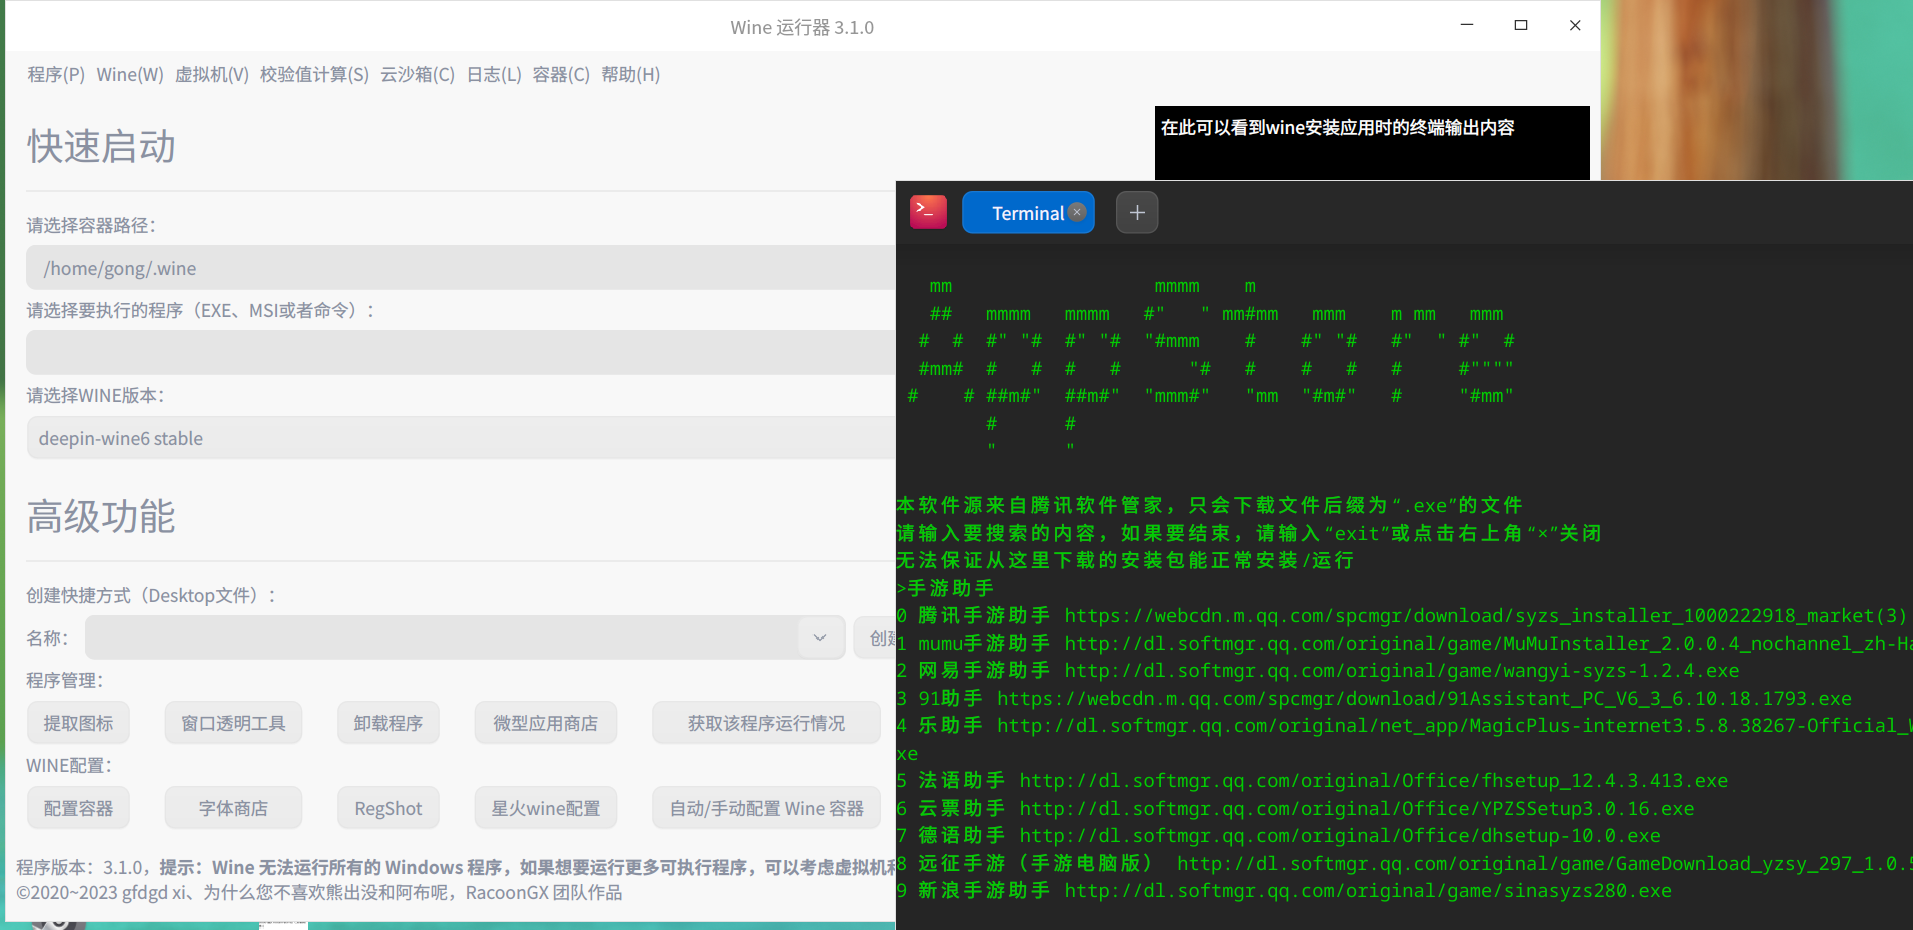Open the 窗口透明工具 tool

pyautogui.click(x=233, y=722)
